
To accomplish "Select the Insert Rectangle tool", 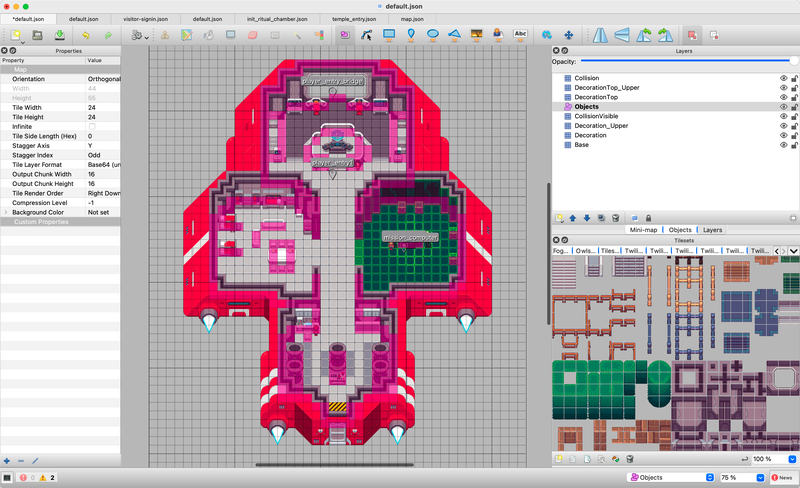I will (389, 34).
